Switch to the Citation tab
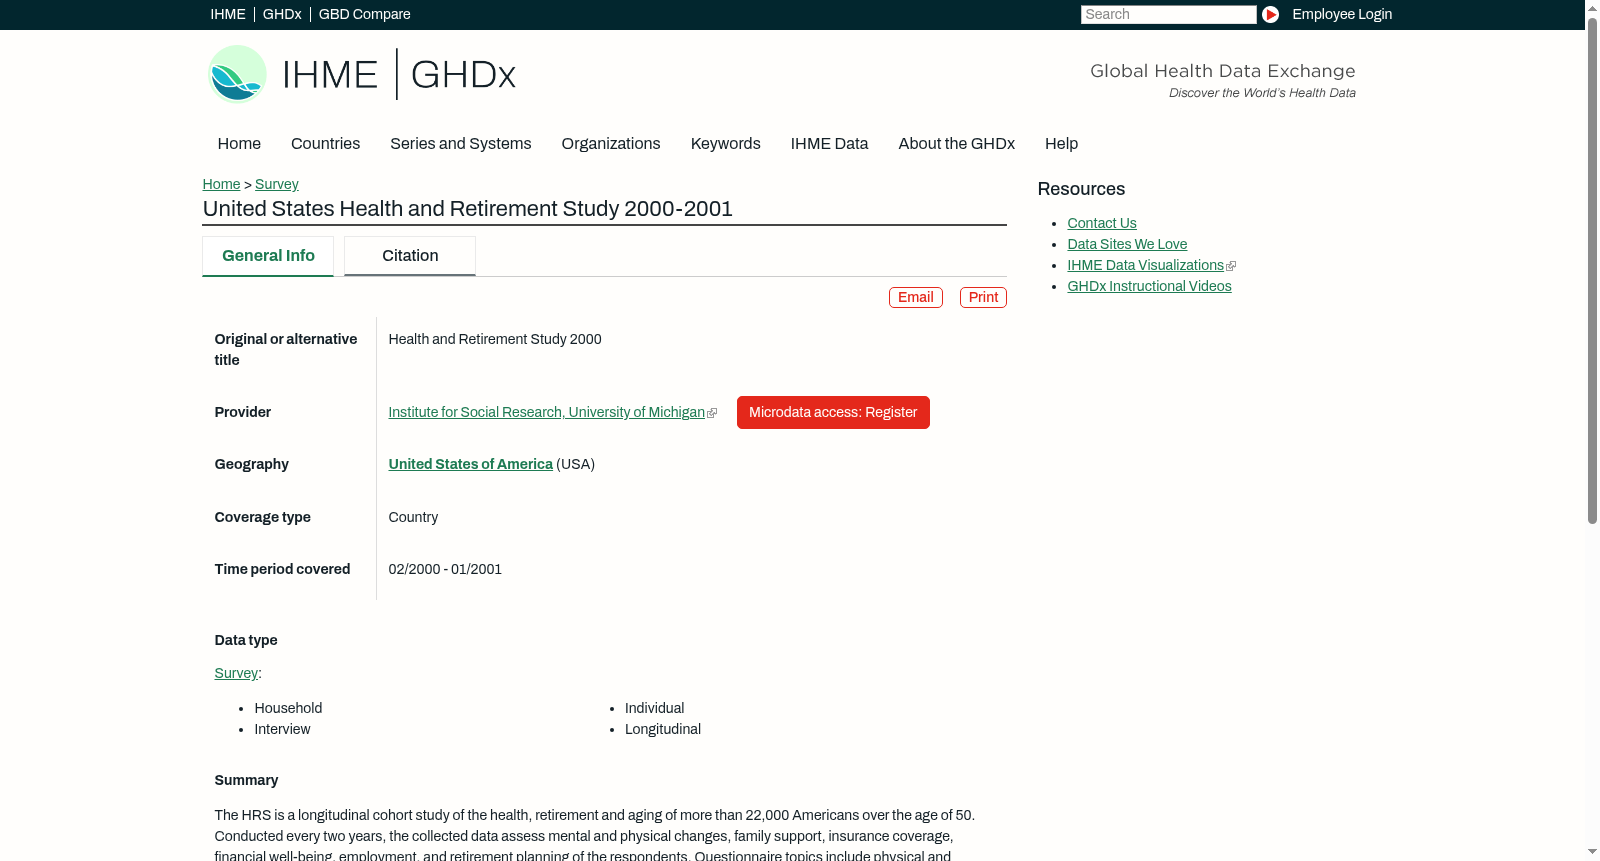Screen dimensions: 1600x861 pyautogui.click(x=410, y=256)
